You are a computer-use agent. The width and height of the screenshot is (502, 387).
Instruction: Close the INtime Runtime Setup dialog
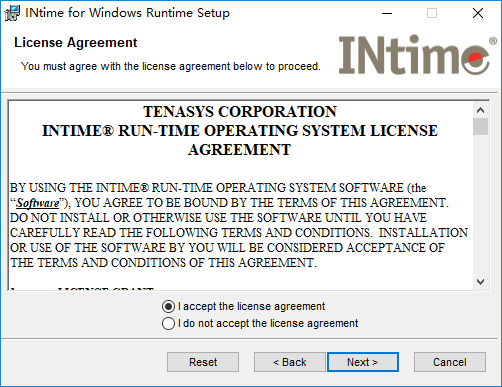(x=478, y=13)
